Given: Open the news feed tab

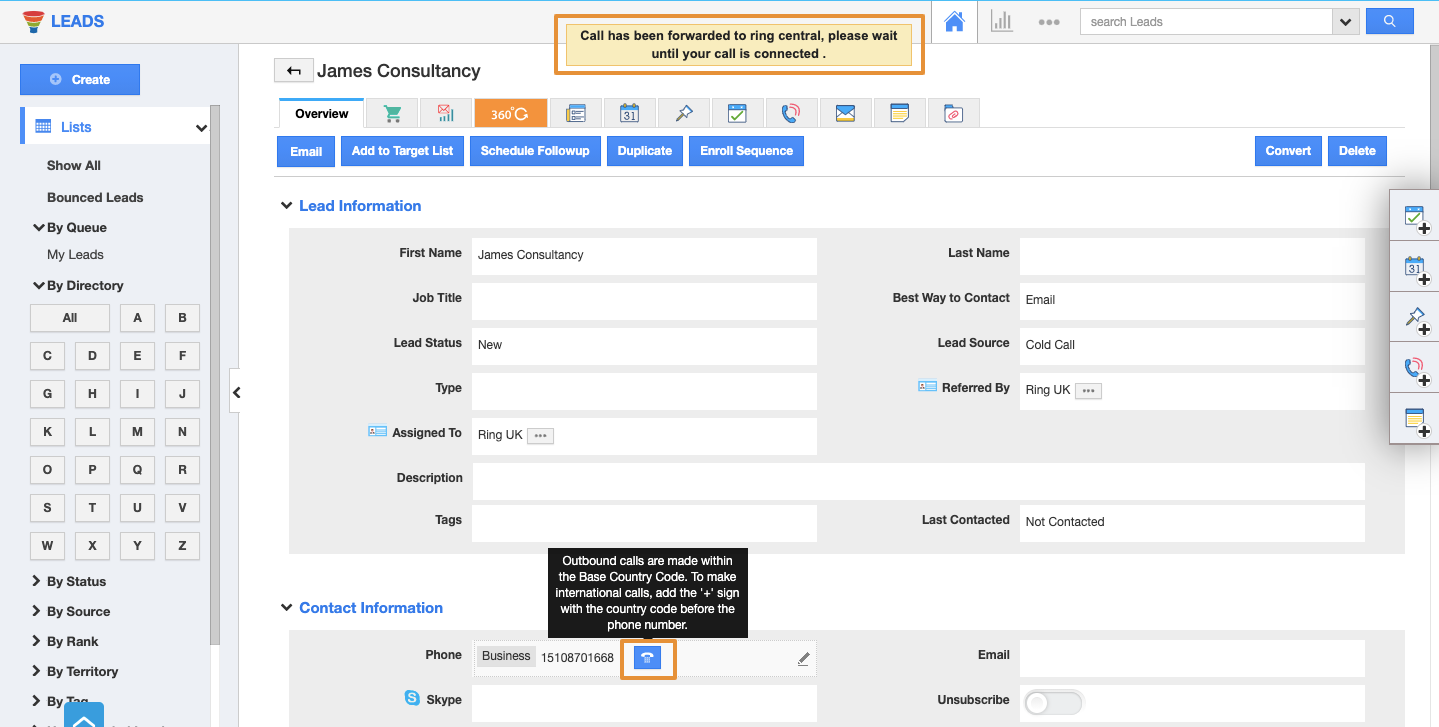Looking at the screenshot, I should (575, 113).
